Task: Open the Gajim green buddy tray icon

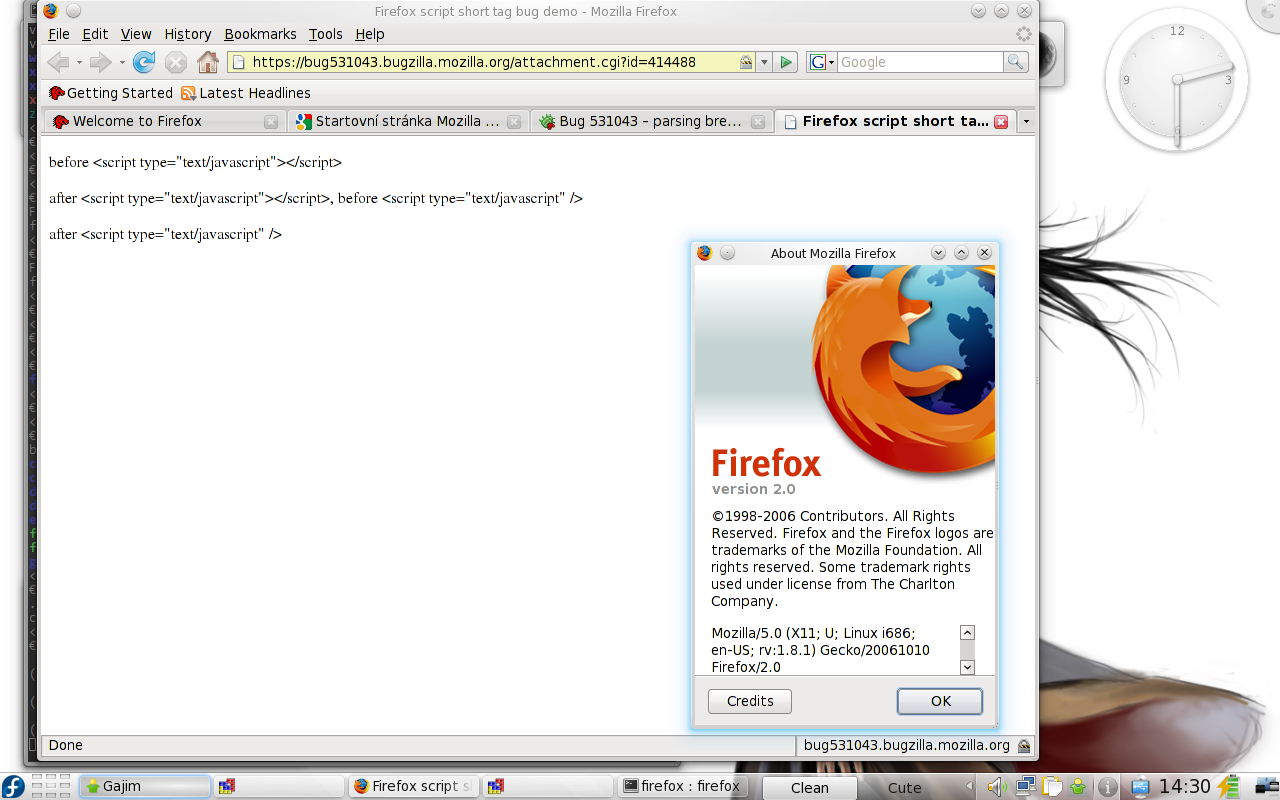Action: coord(1078,786)
